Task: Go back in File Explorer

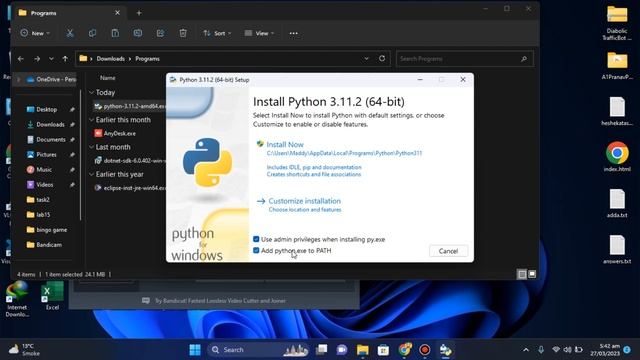Action: point(20,59)
